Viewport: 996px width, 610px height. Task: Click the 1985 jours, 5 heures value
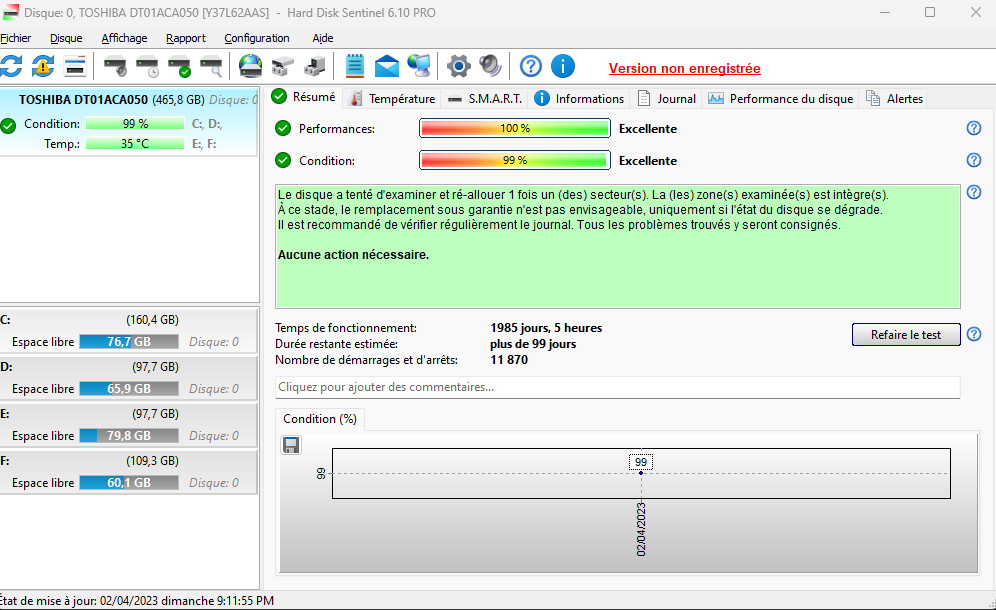tap(546, 328)
